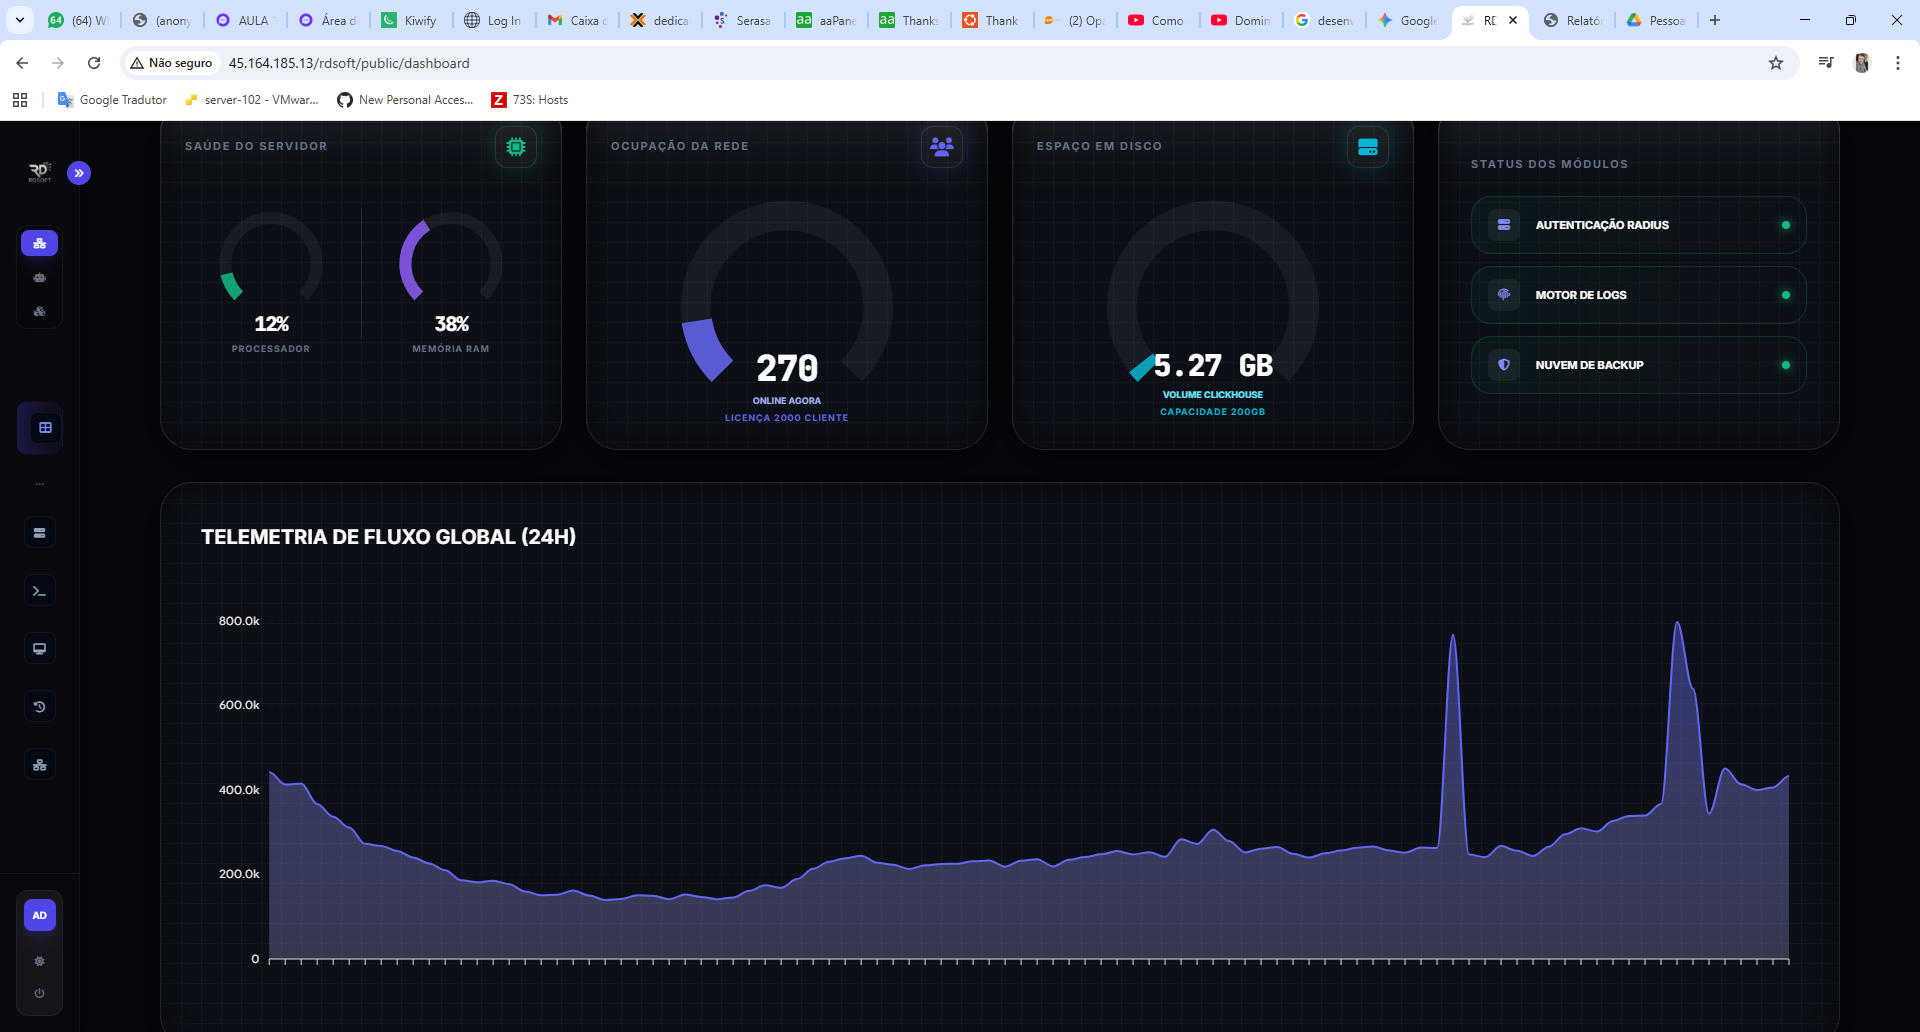The height and width of the screenshot is (1032, 1920).
Task: Open the terminal console icon in sidebar
Action: pos(40,591)
